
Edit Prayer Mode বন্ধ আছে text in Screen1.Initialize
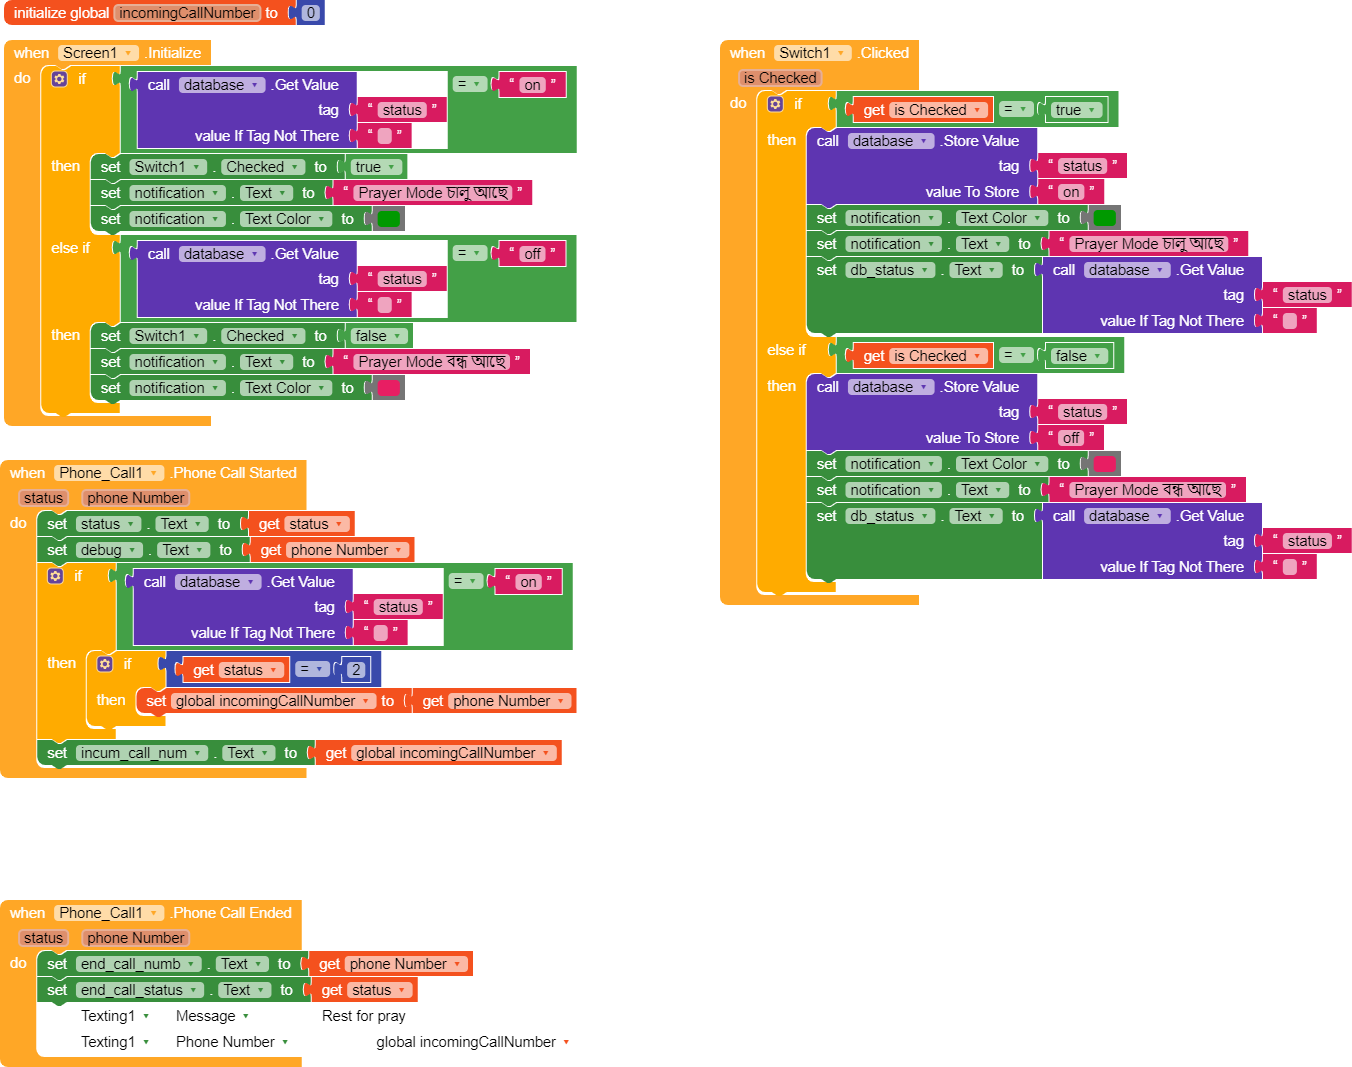click(x=432, y=362)
